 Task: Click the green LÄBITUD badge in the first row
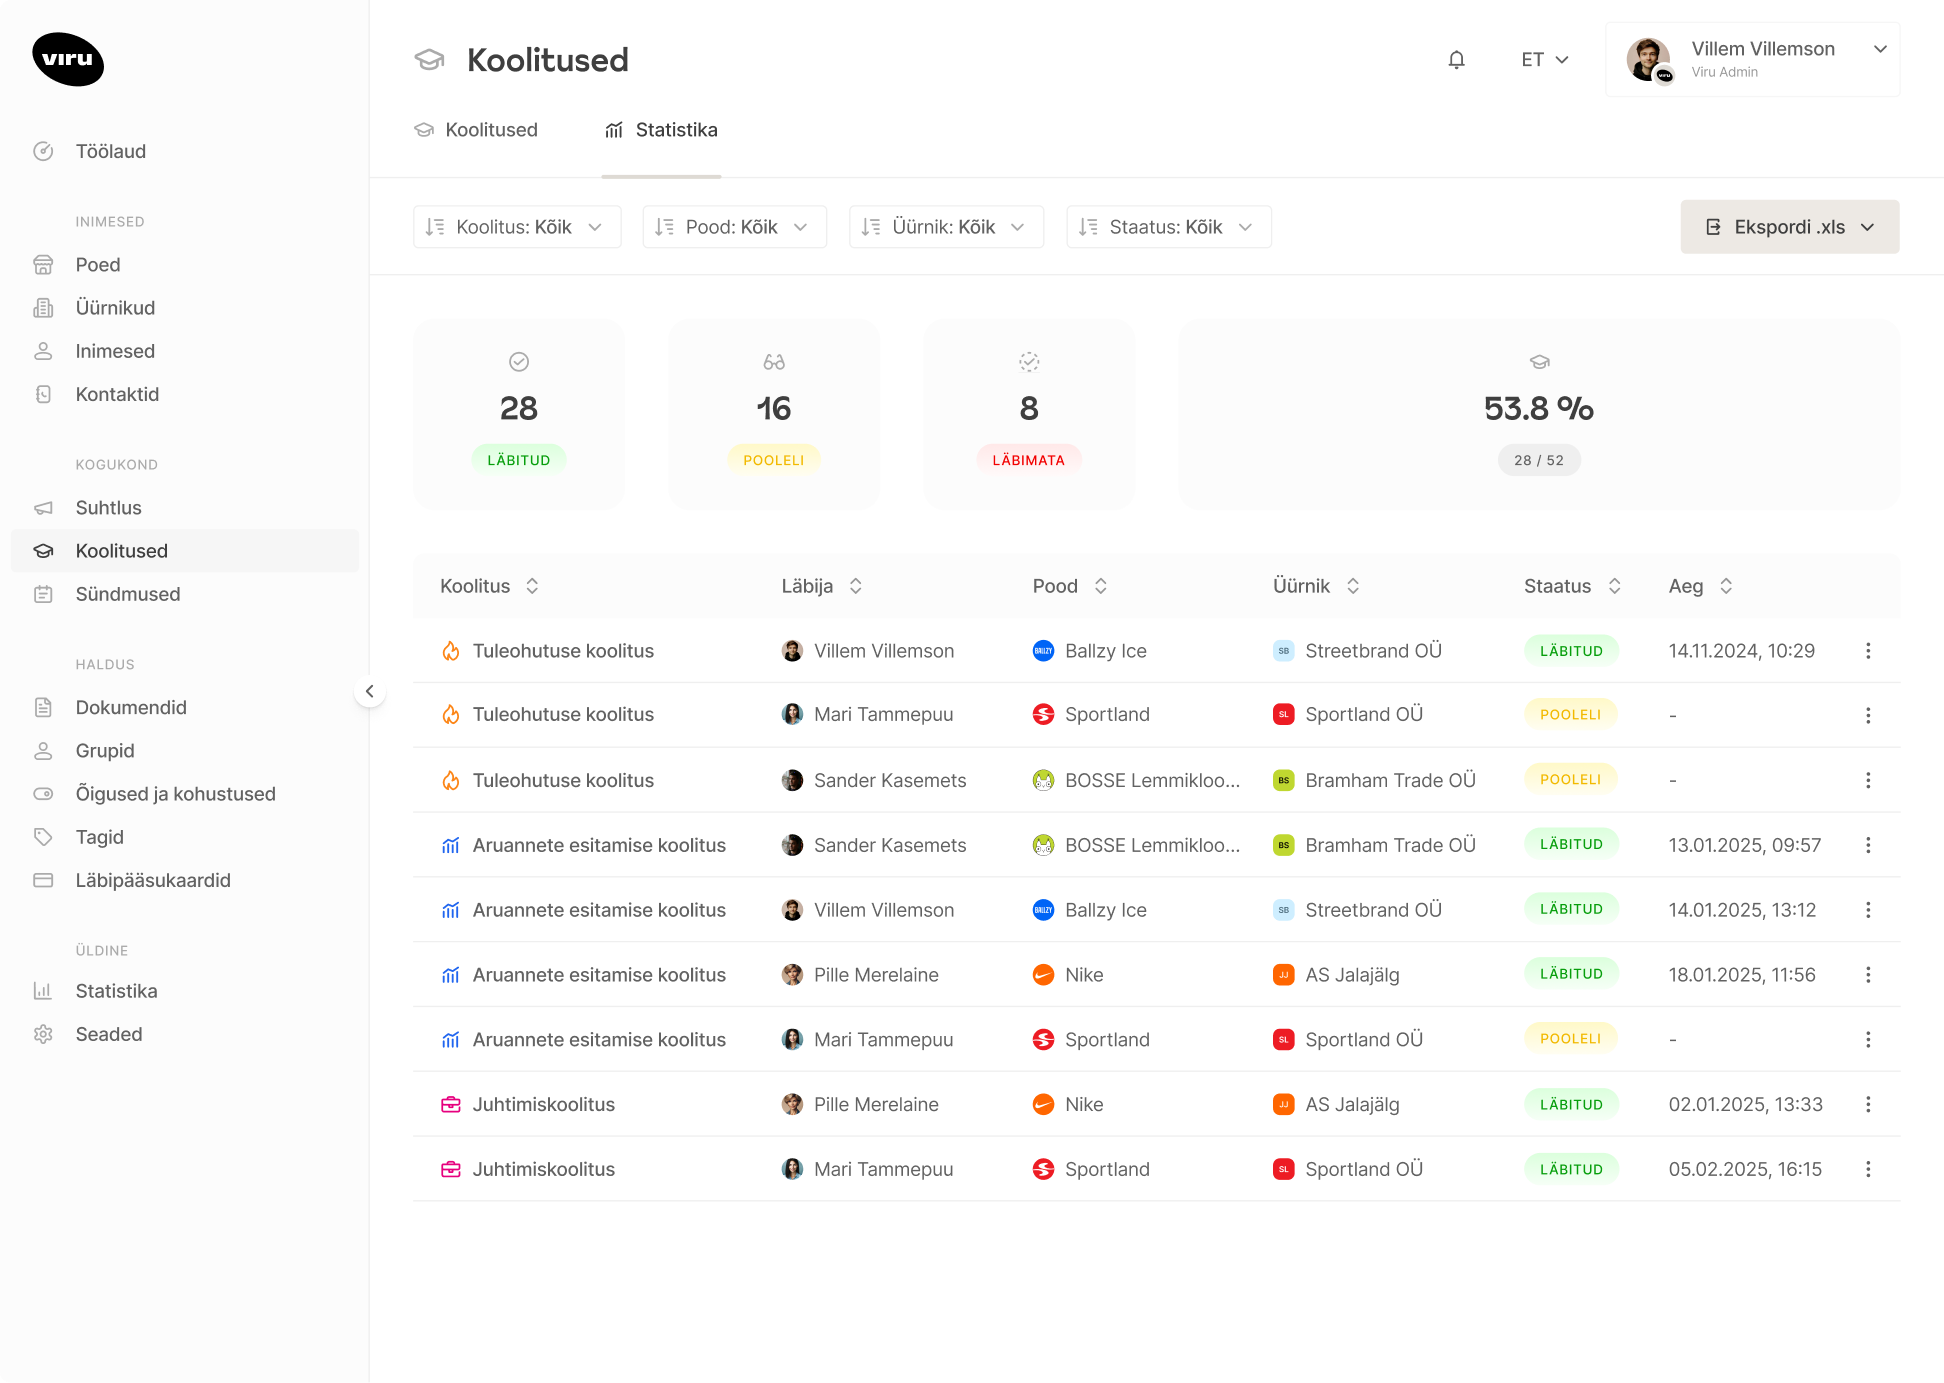[x=1571, y=651]
